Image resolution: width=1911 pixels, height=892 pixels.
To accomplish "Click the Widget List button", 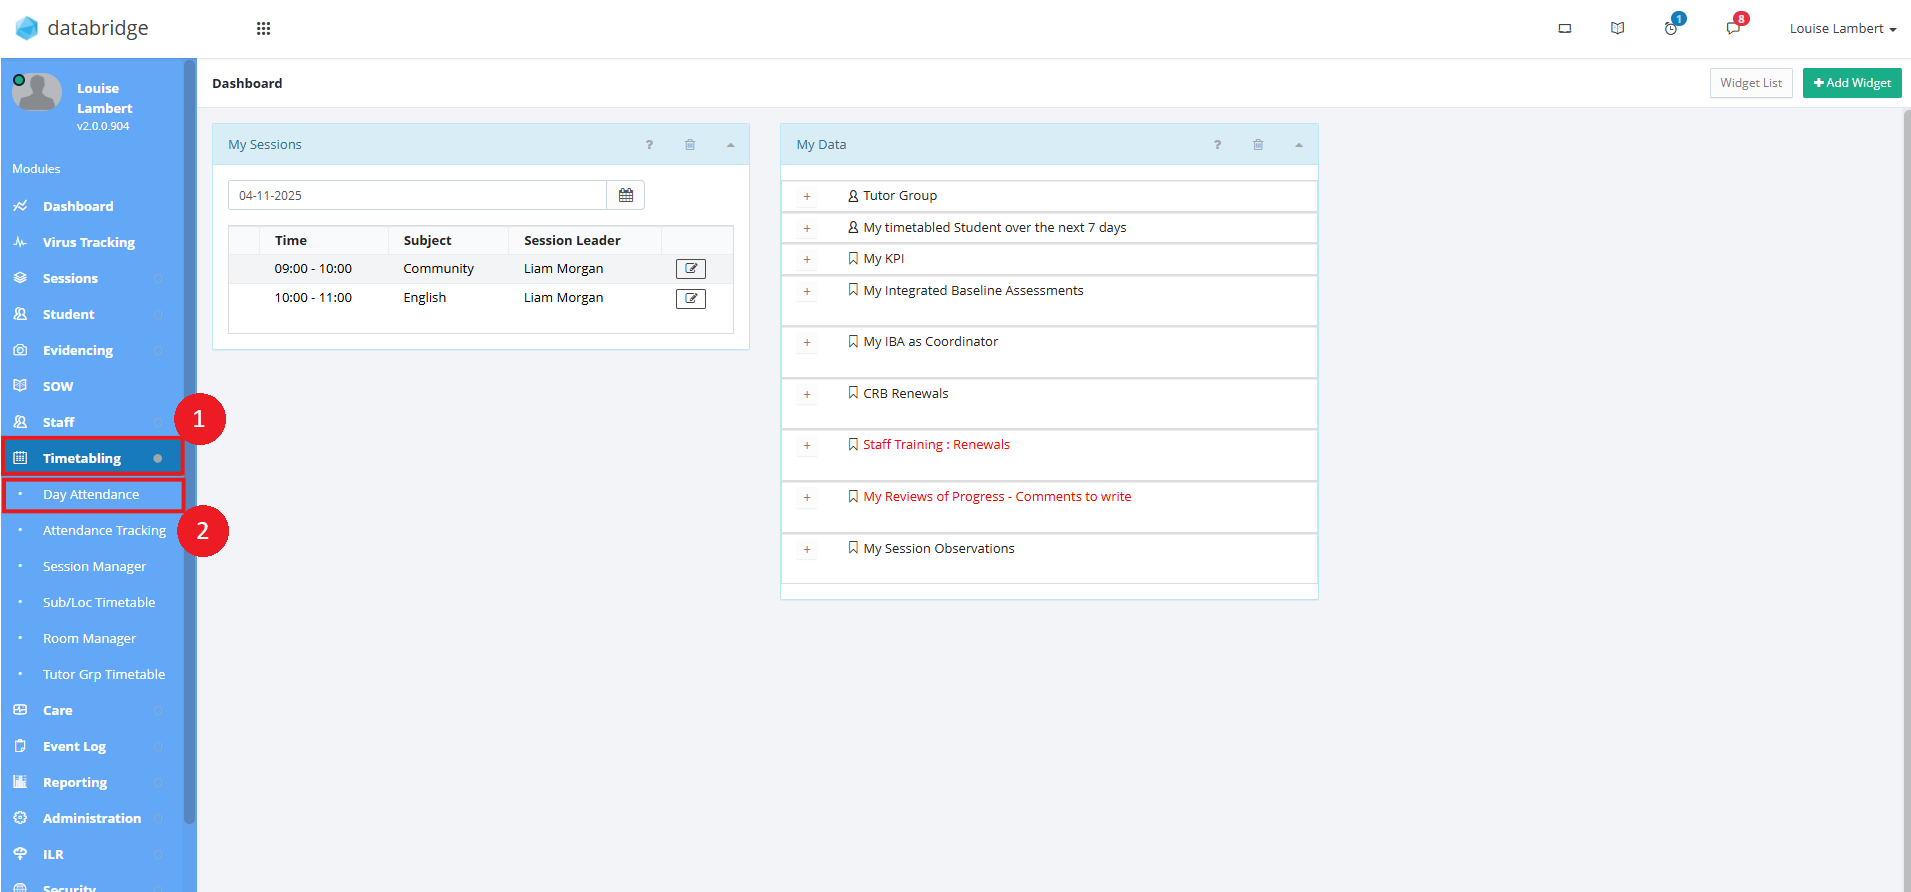I will [x=1751, y=83].
